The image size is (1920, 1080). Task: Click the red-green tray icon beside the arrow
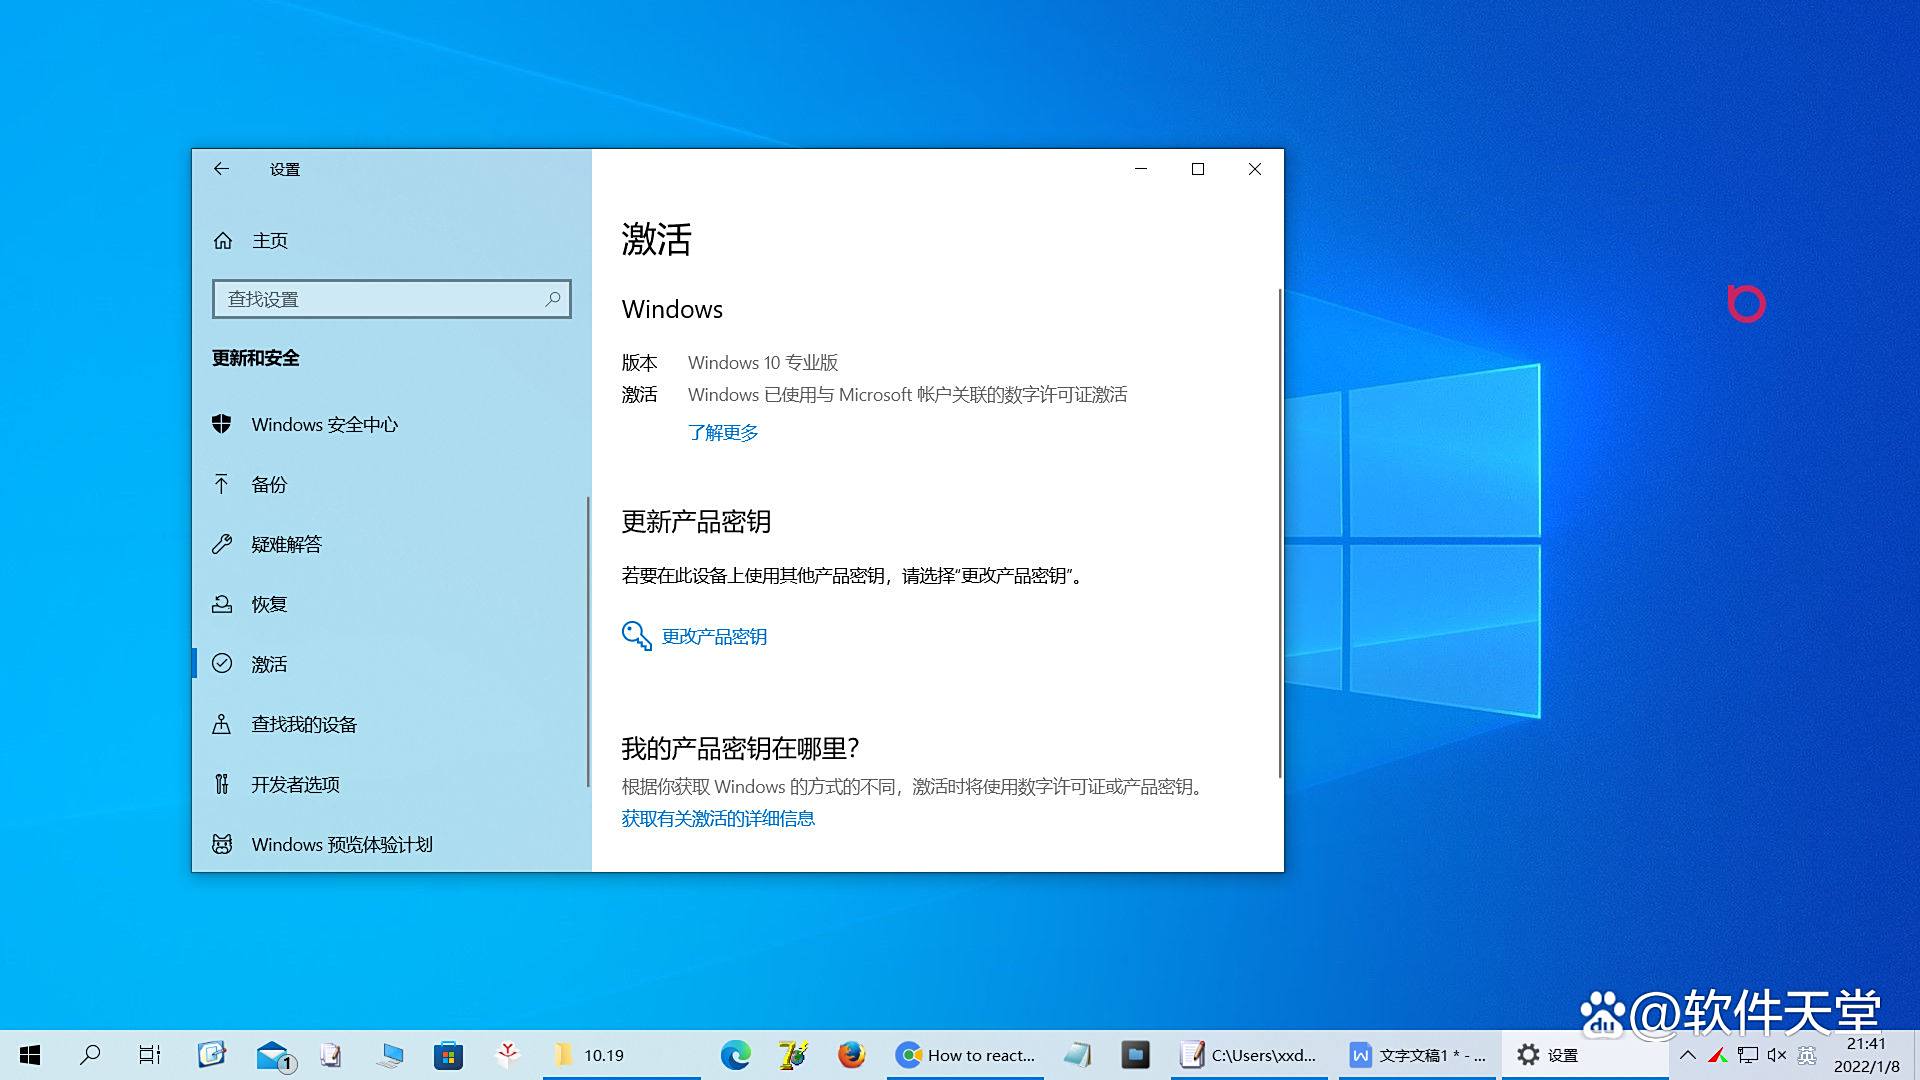click(1718, 1055)
